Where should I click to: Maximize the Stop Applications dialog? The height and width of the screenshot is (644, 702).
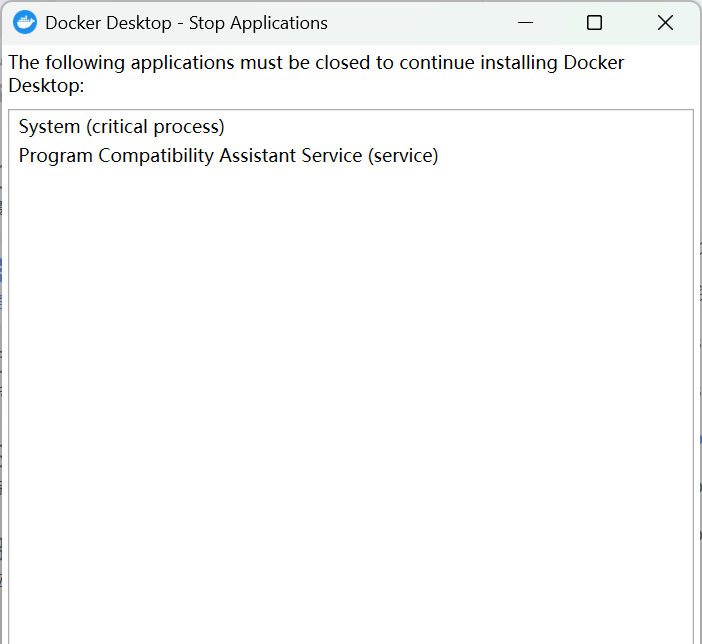(x=594, y=22)
